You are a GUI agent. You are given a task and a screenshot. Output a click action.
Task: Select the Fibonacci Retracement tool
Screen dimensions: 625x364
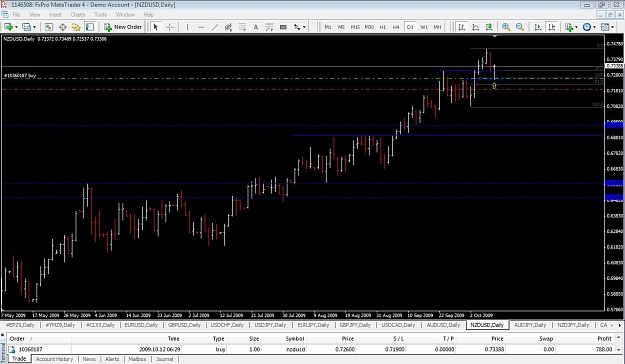pos(242,27)
